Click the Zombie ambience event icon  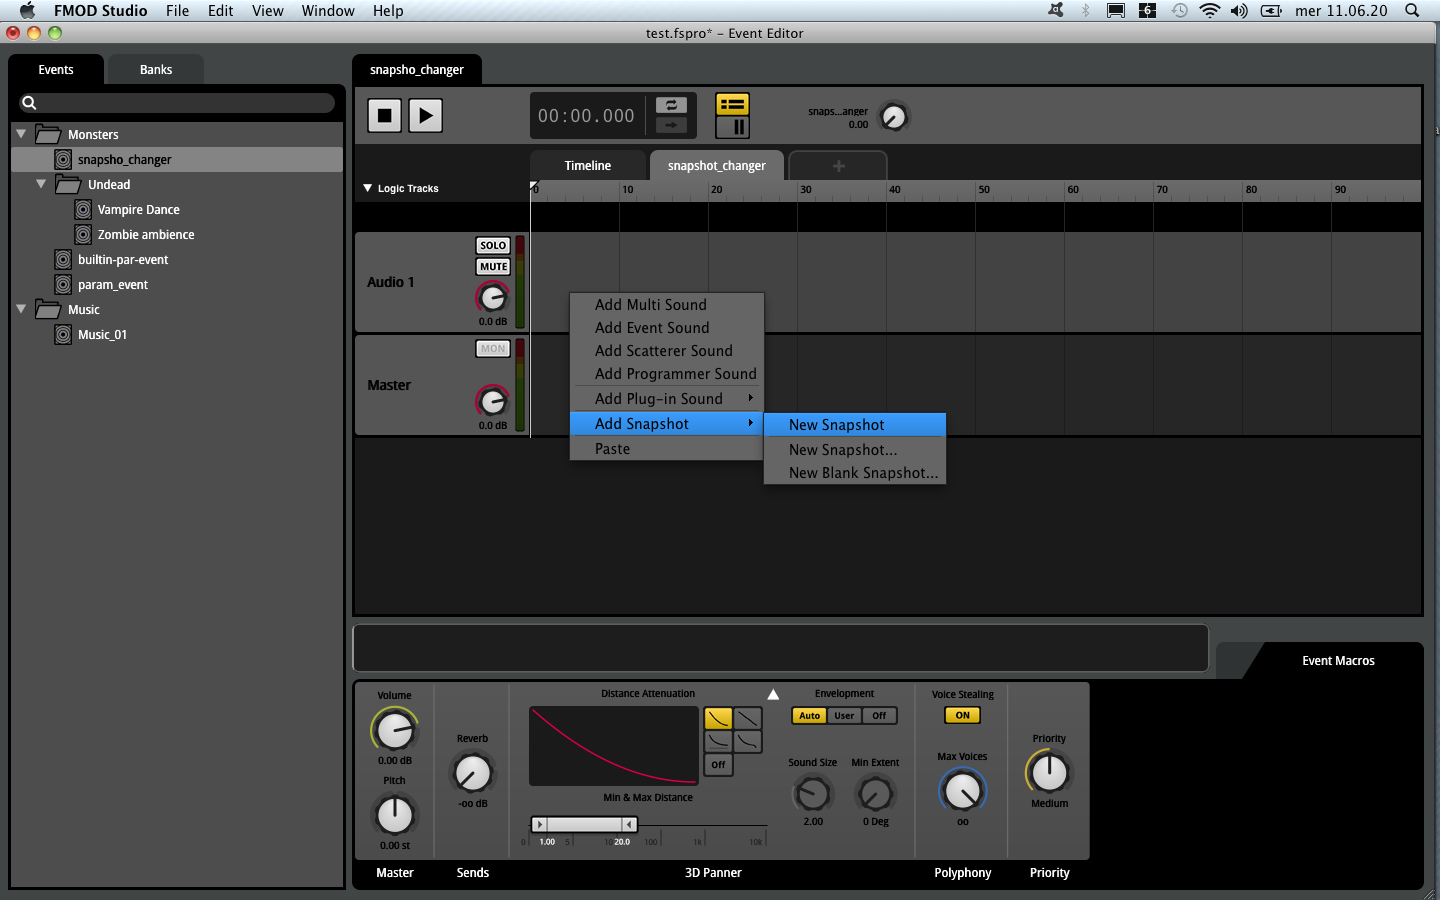point(83,234)
